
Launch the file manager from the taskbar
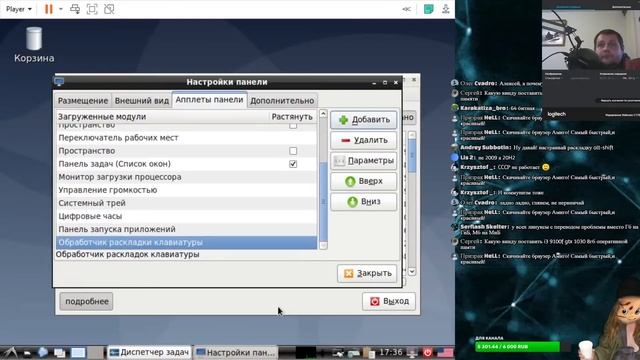[27, 353]
